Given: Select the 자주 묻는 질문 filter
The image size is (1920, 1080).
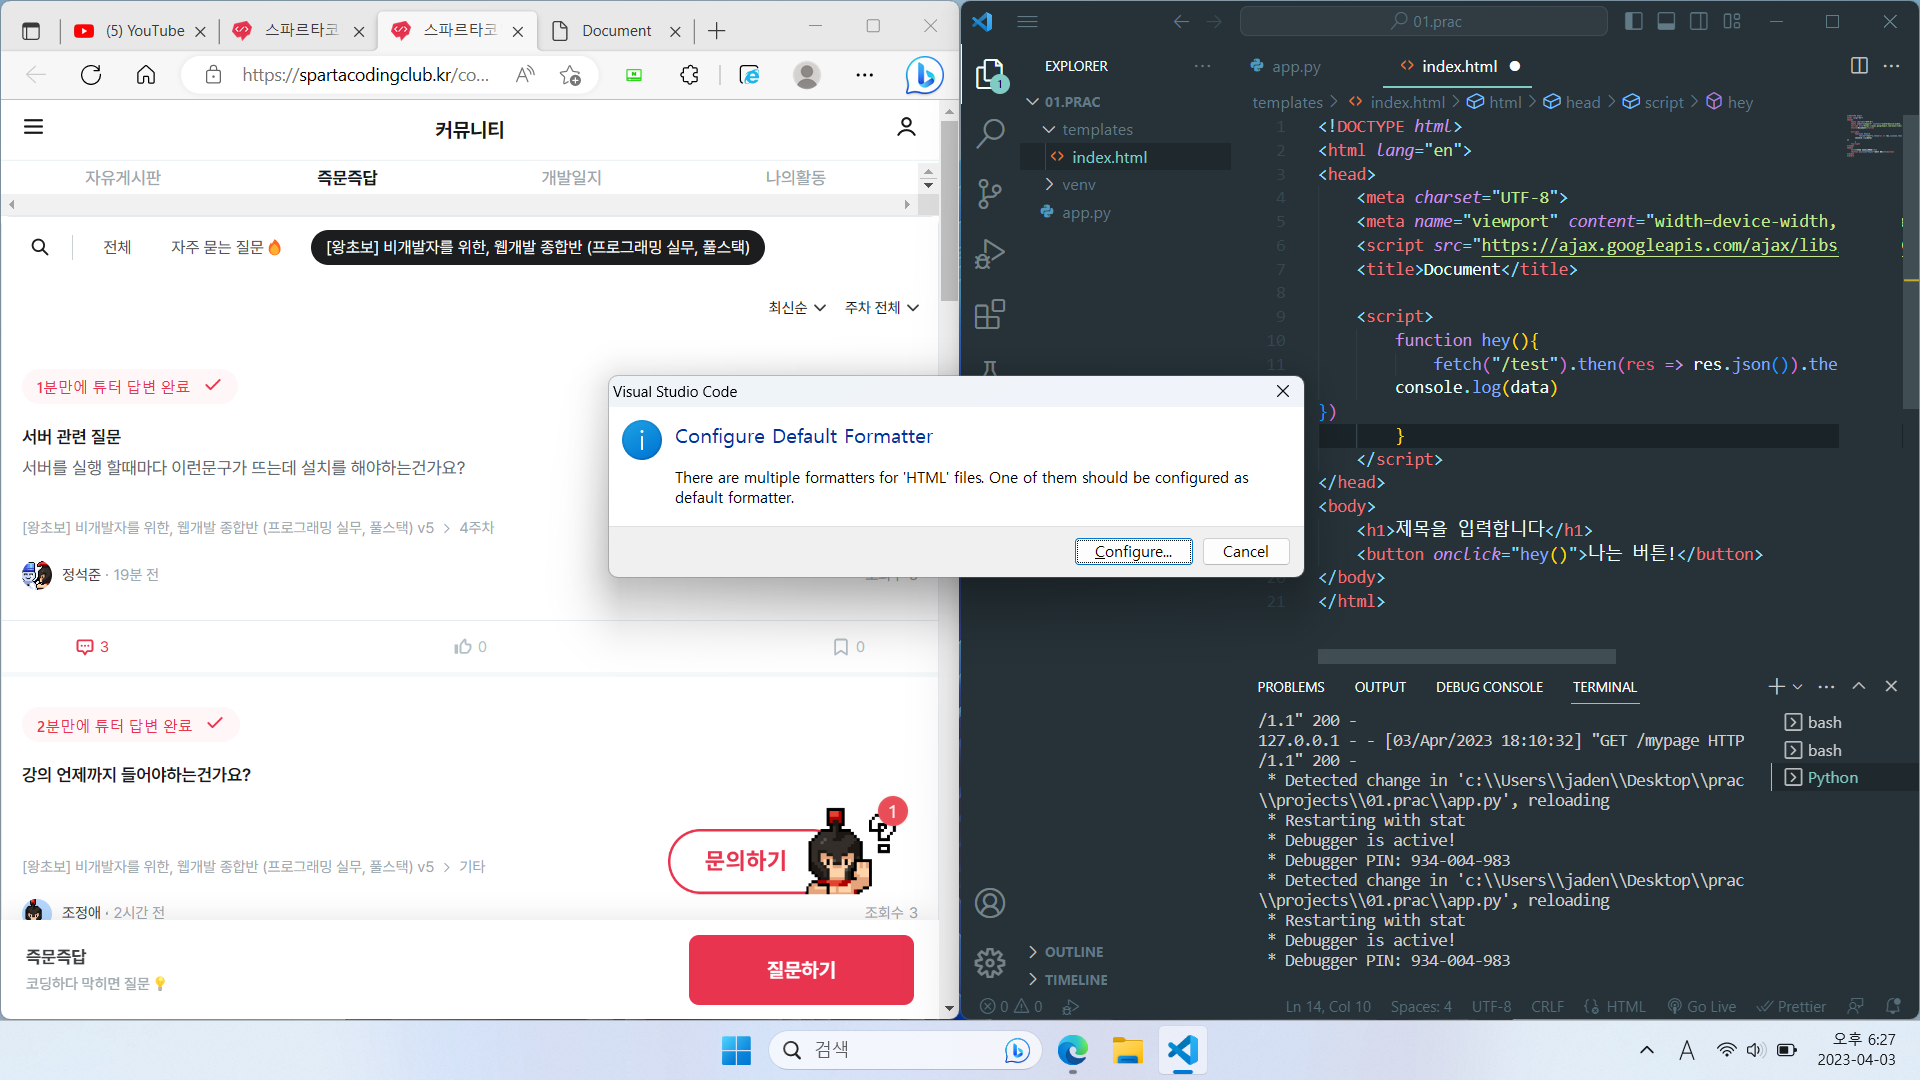Looking at the screenshot, I should (x=226, y=247).
